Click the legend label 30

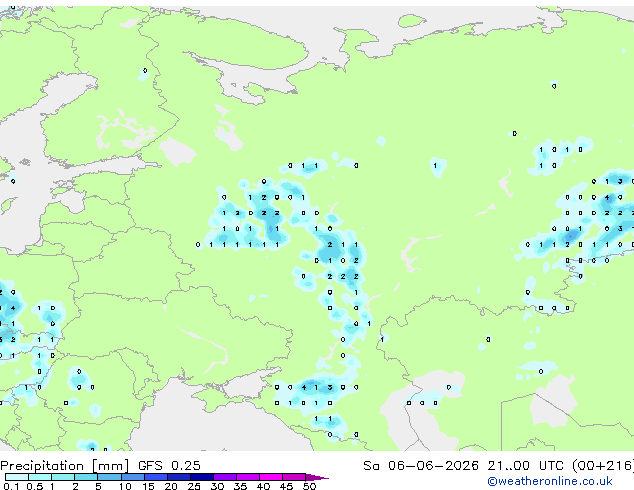coord(217,486)
